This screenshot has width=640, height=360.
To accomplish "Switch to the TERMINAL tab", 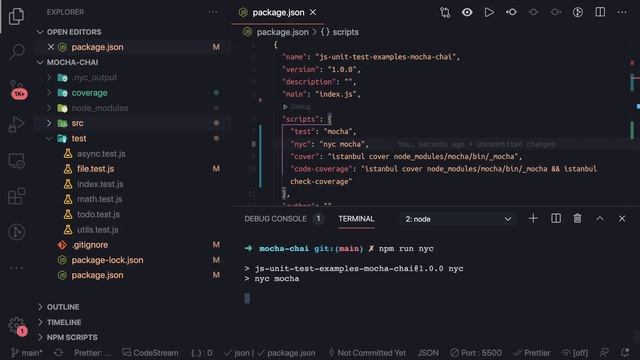I will click(356, 219).
